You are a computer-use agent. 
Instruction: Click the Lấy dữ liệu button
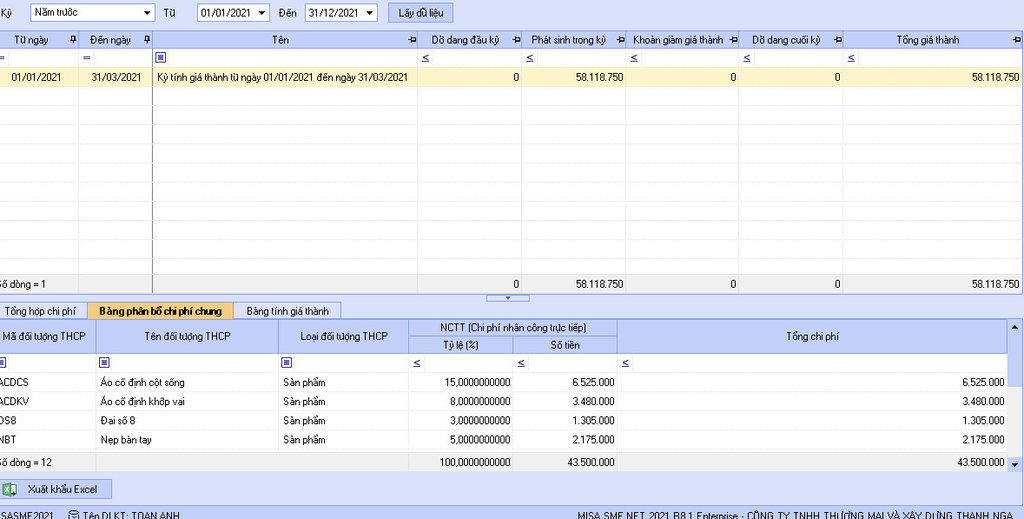click(x=421, y=12)
